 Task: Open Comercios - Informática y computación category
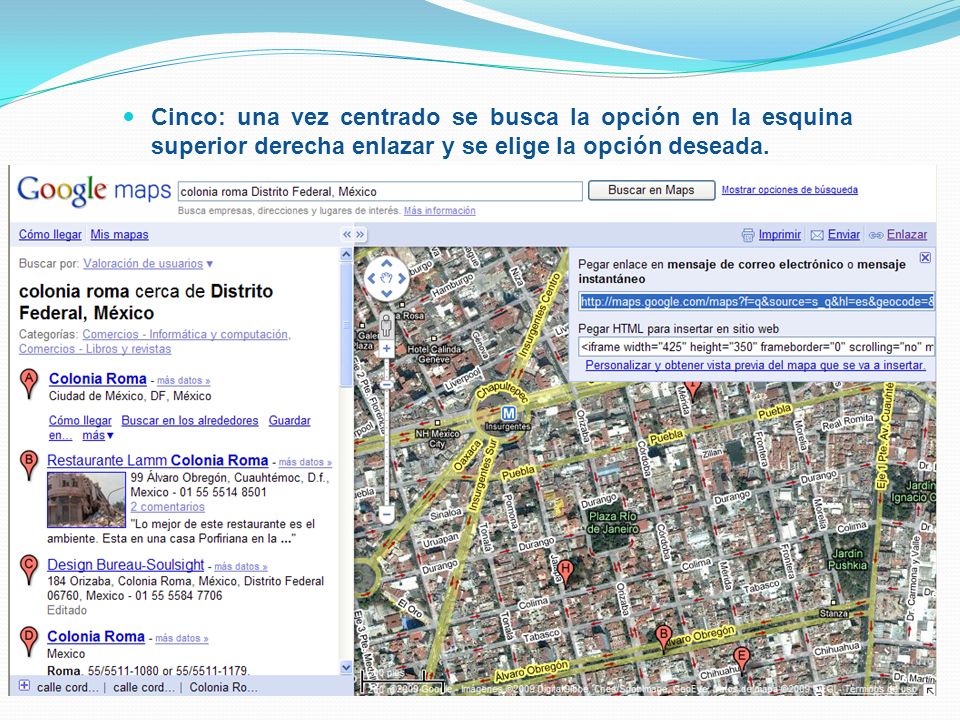(186, 334)
